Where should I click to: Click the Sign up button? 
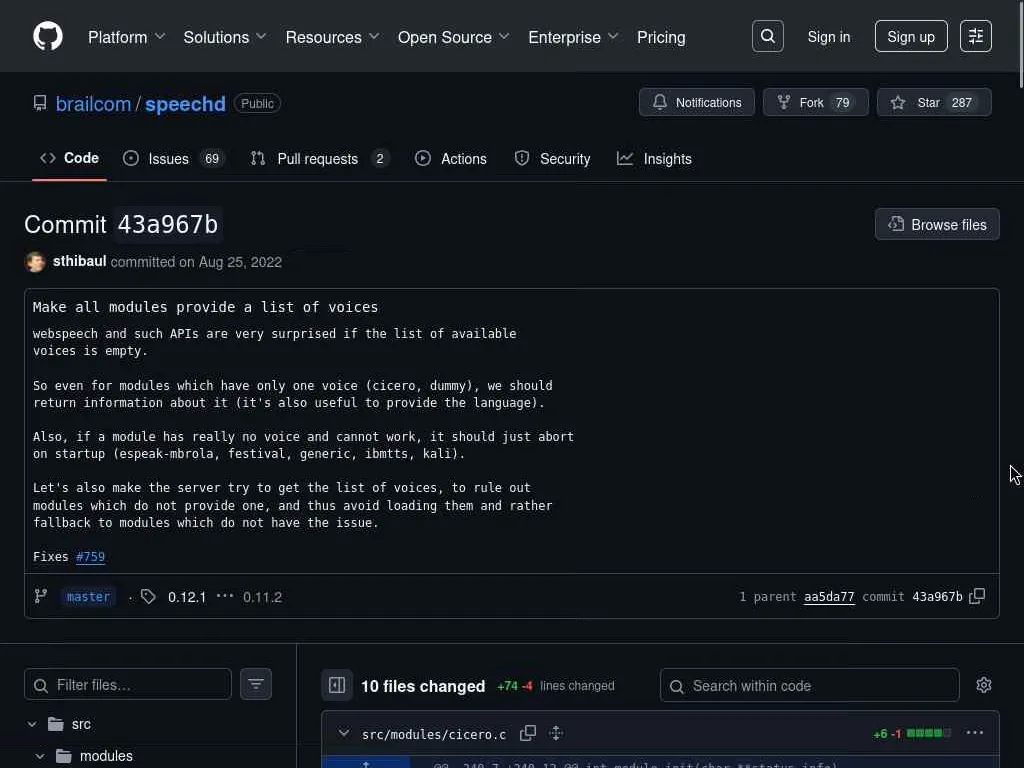[910, 37]
